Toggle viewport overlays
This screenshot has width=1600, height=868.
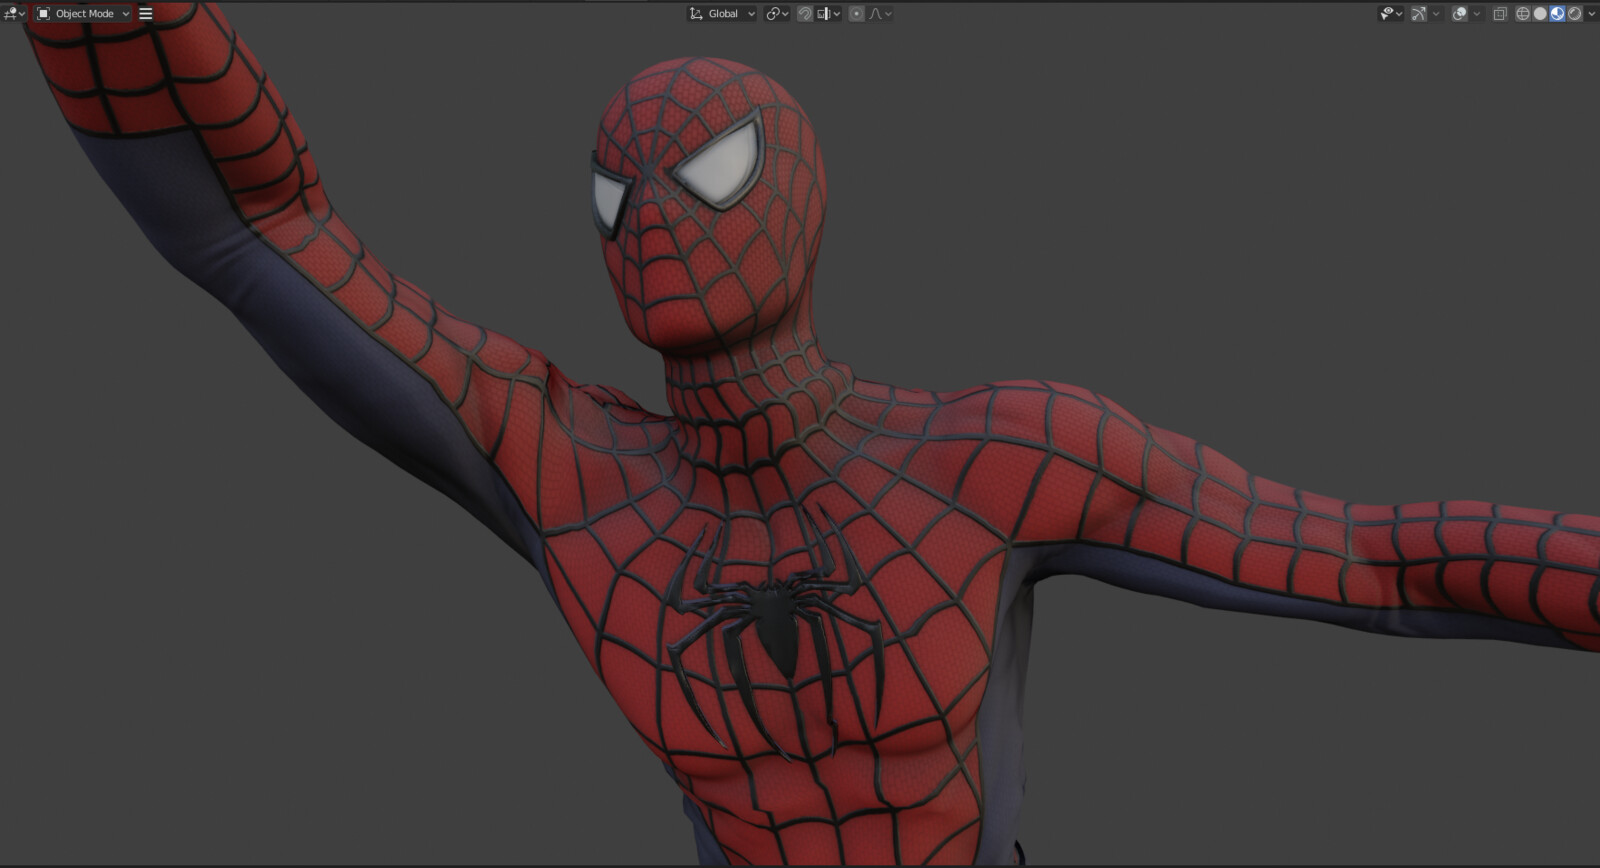(1459, 14)
